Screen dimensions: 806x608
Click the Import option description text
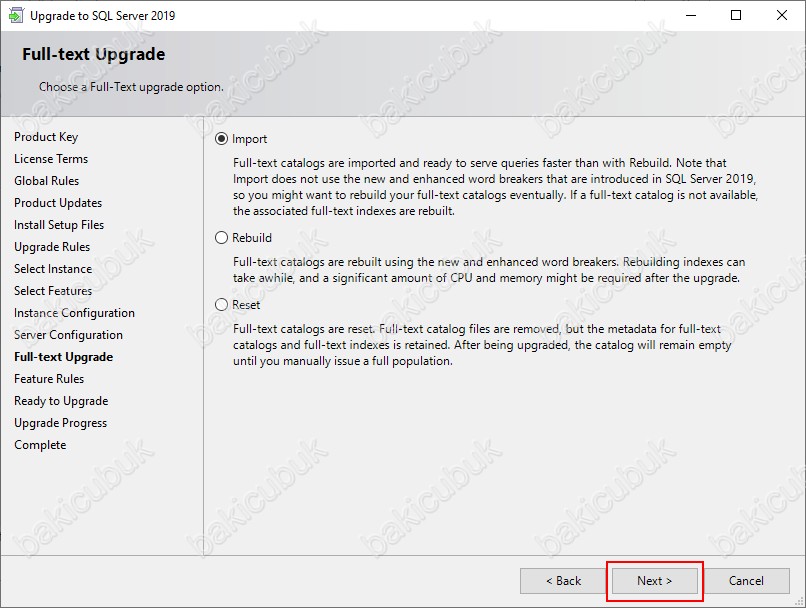coord(495,187)
